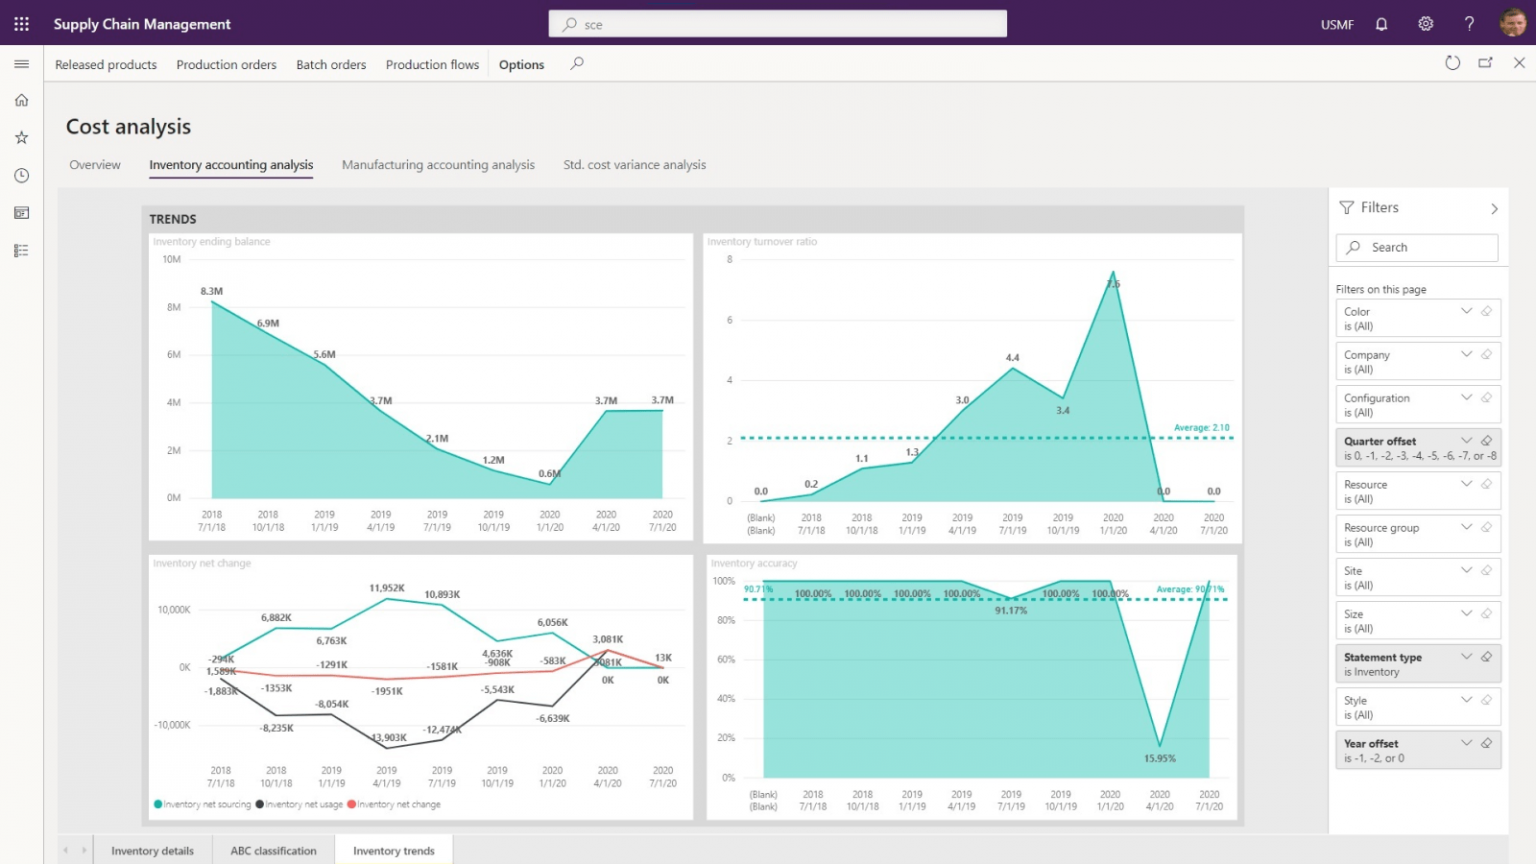Collapse the Filters pane arrow
The image size is (1536, 864).
pos(1494,209)
